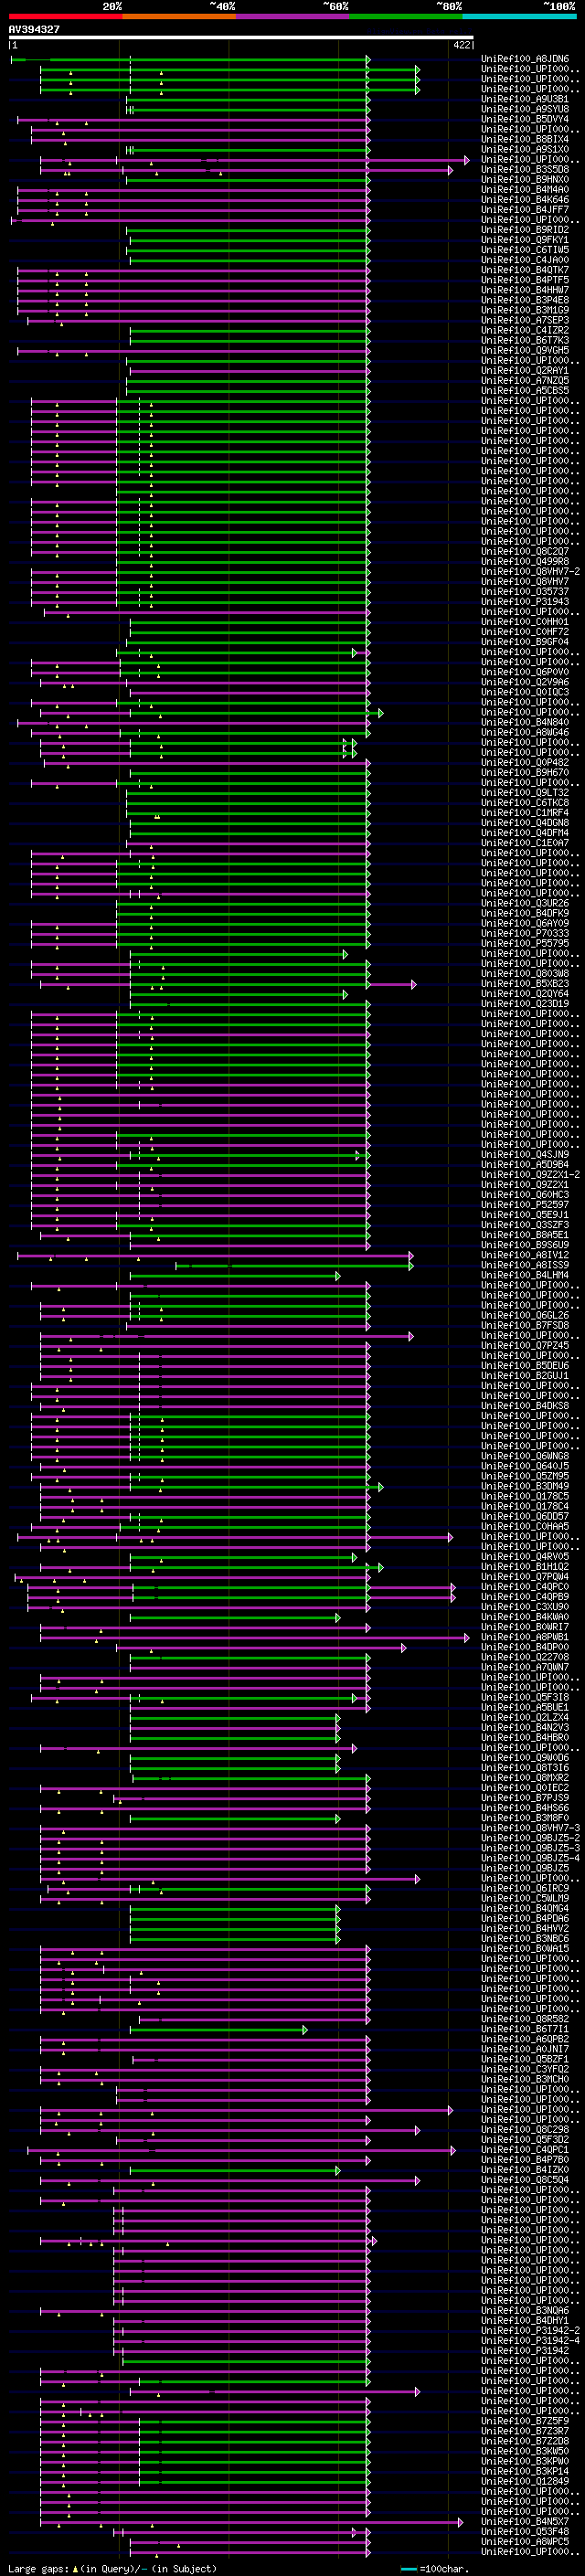Open hit UniRef100_A9S1X0
This screenshot has width=585, height=2576.
click(525, 149)
